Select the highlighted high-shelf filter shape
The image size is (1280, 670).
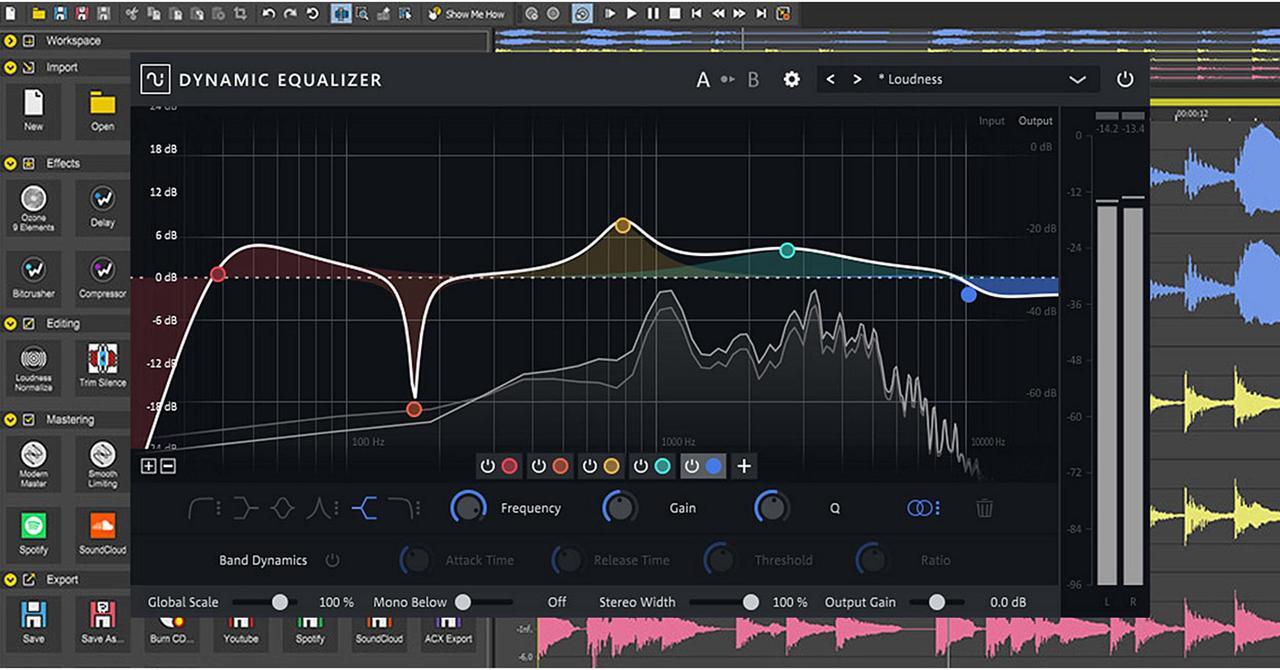[x=364, y=509]
